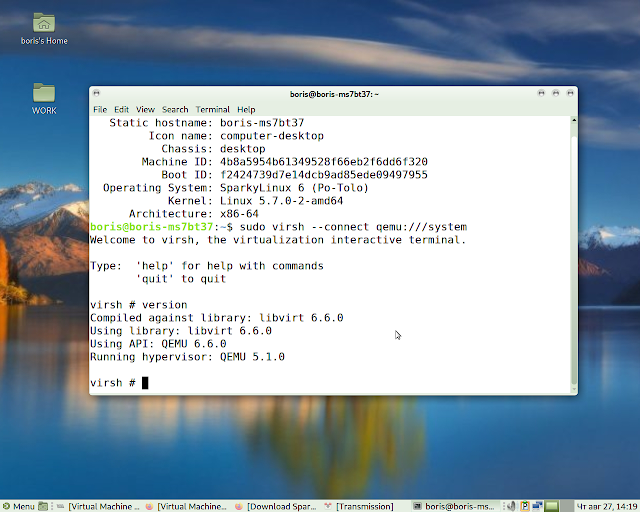The image size is (640, 512).
Task: Click the volume speaker tray icon
Action: [x=511, y=506]
